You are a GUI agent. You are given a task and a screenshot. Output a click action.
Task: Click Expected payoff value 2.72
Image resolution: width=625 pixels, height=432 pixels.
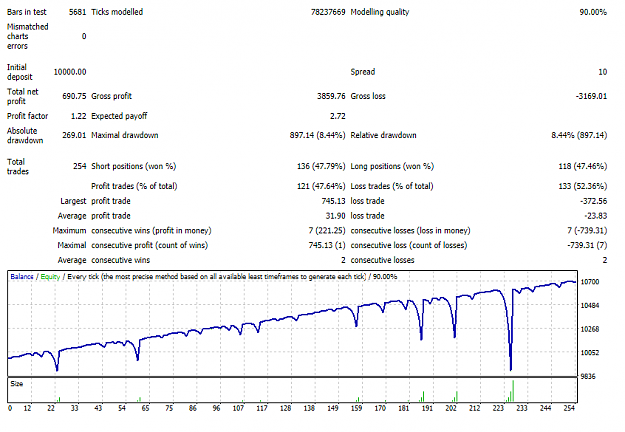click(x=338, y=116)
